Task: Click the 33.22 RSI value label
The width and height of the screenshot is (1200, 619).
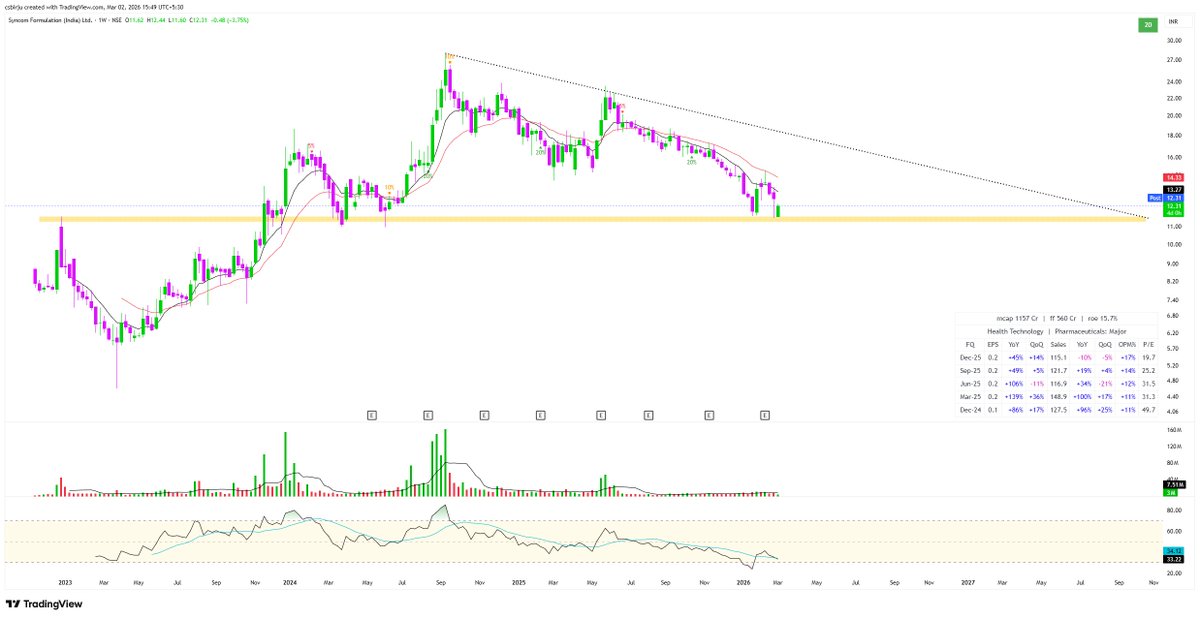Action: (x=1173, y=561)
